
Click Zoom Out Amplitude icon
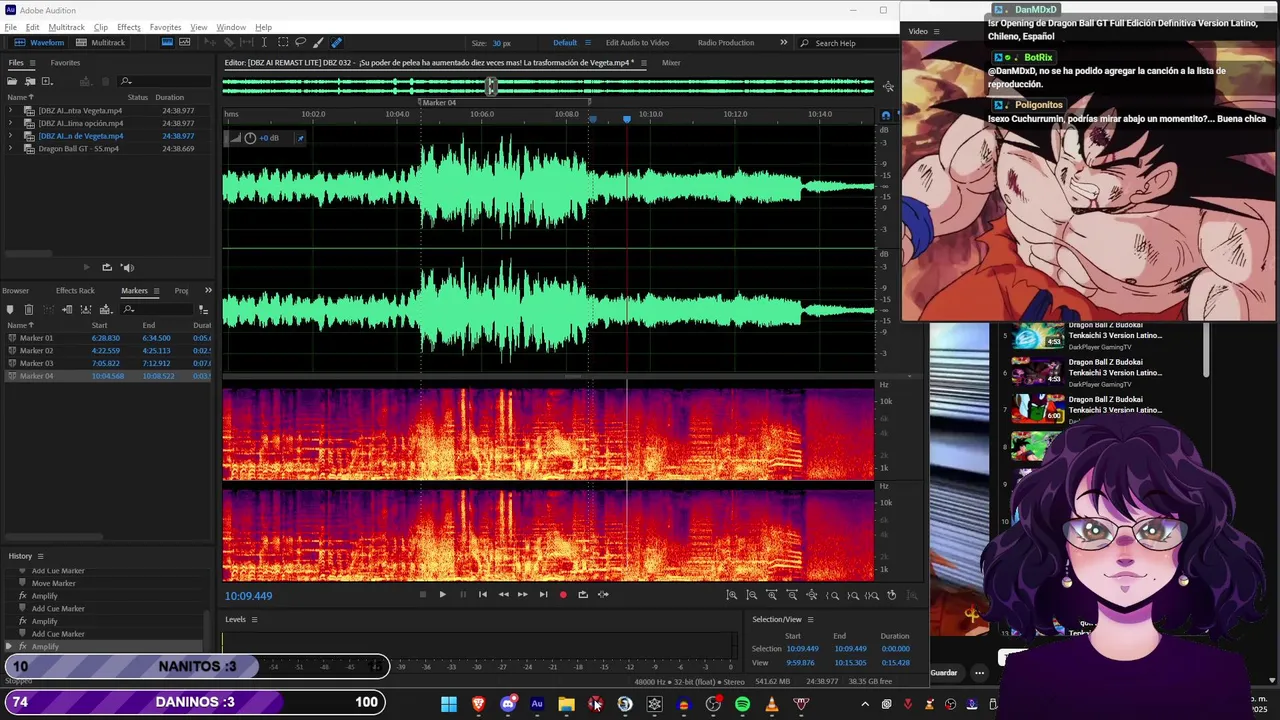(x=752, y=595)
